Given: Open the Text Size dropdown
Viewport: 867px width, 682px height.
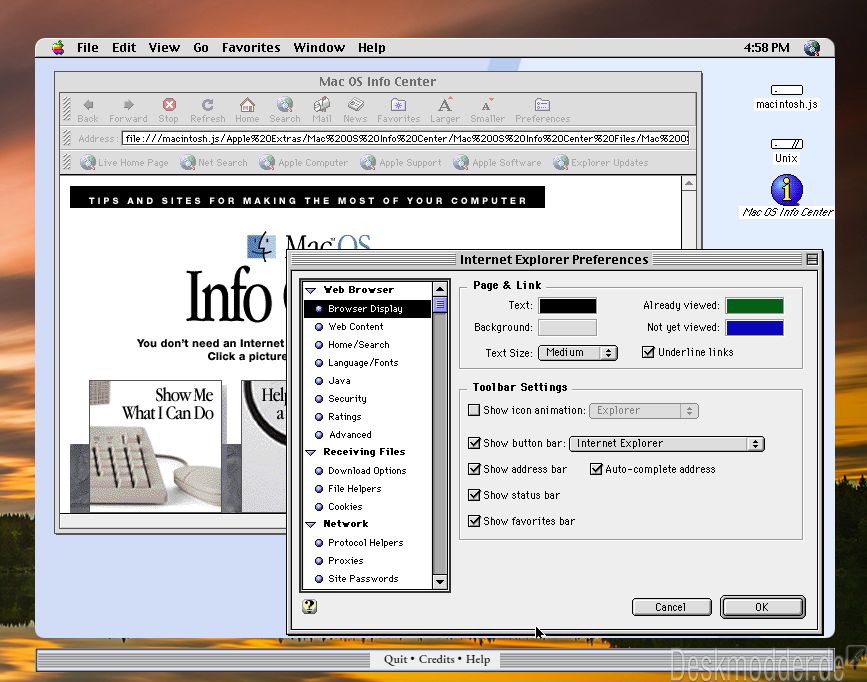Looking at the screenshot, I should pos(578,352).
